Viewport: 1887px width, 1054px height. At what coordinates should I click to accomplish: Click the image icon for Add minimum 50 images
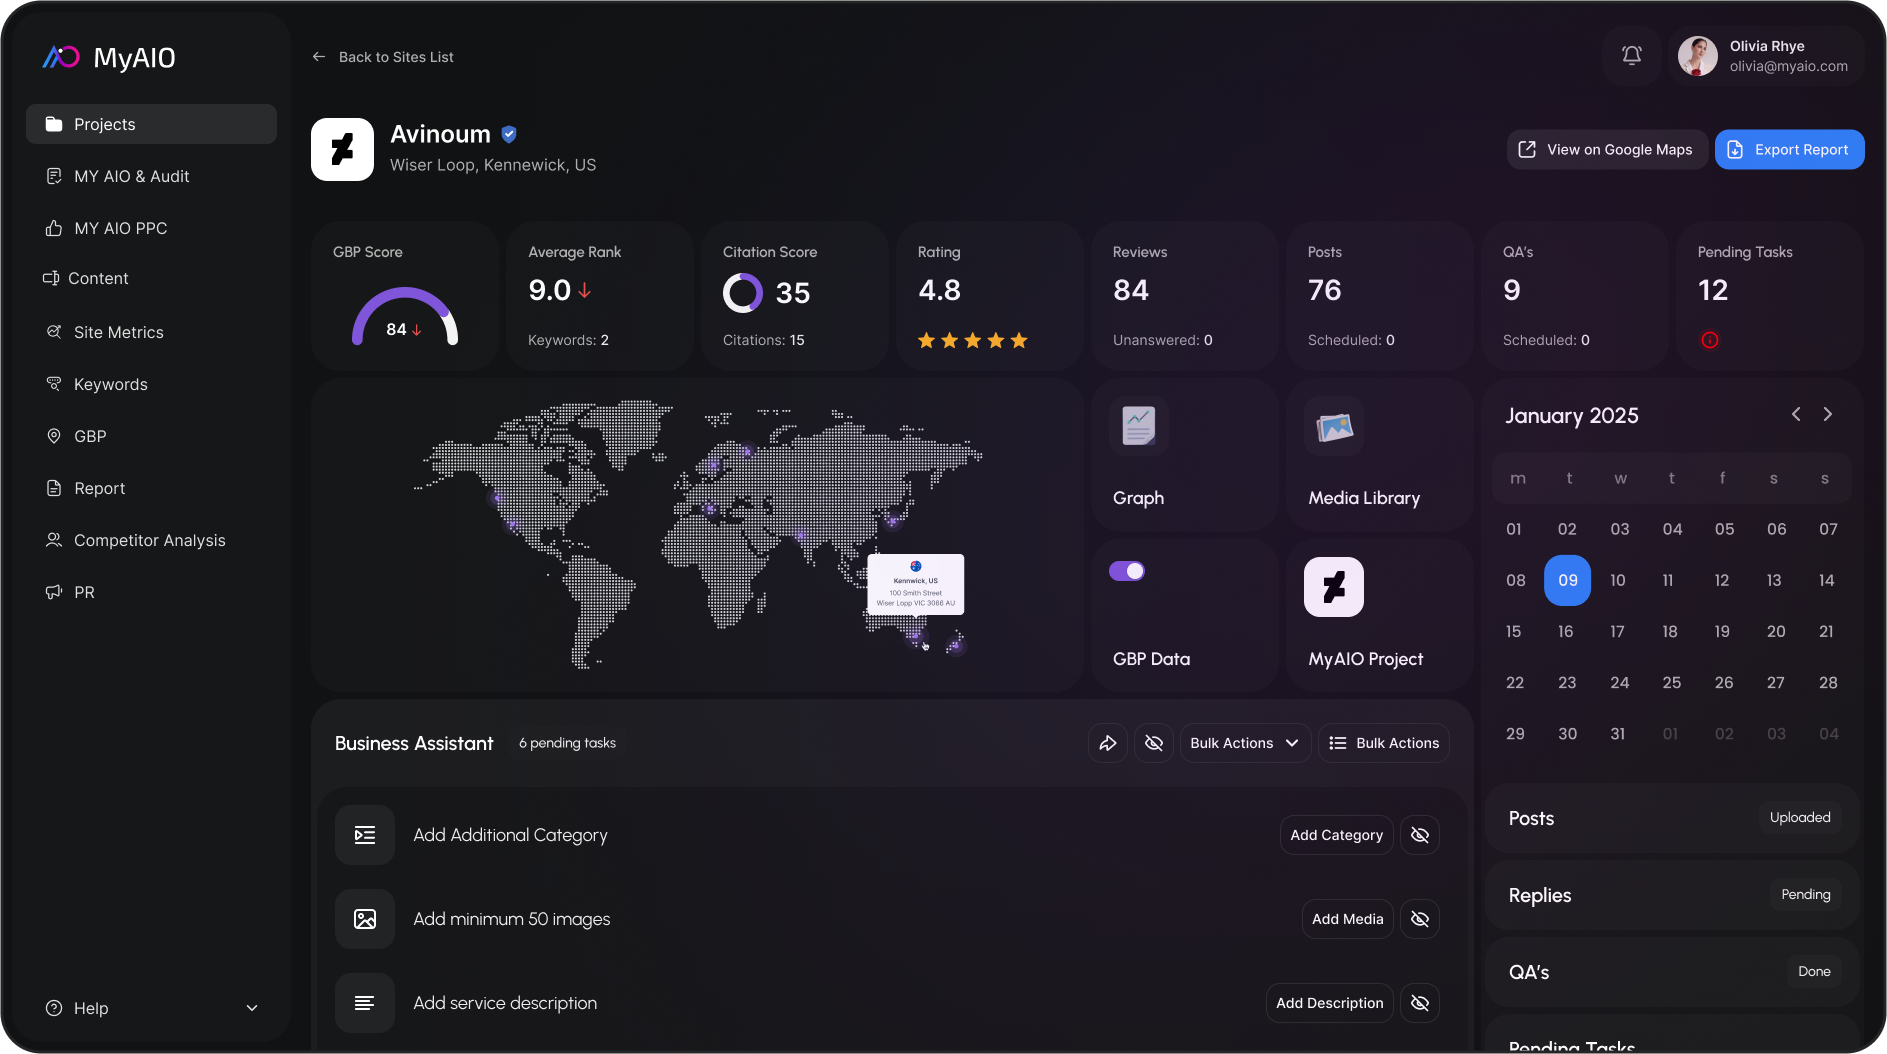point(365,919)
